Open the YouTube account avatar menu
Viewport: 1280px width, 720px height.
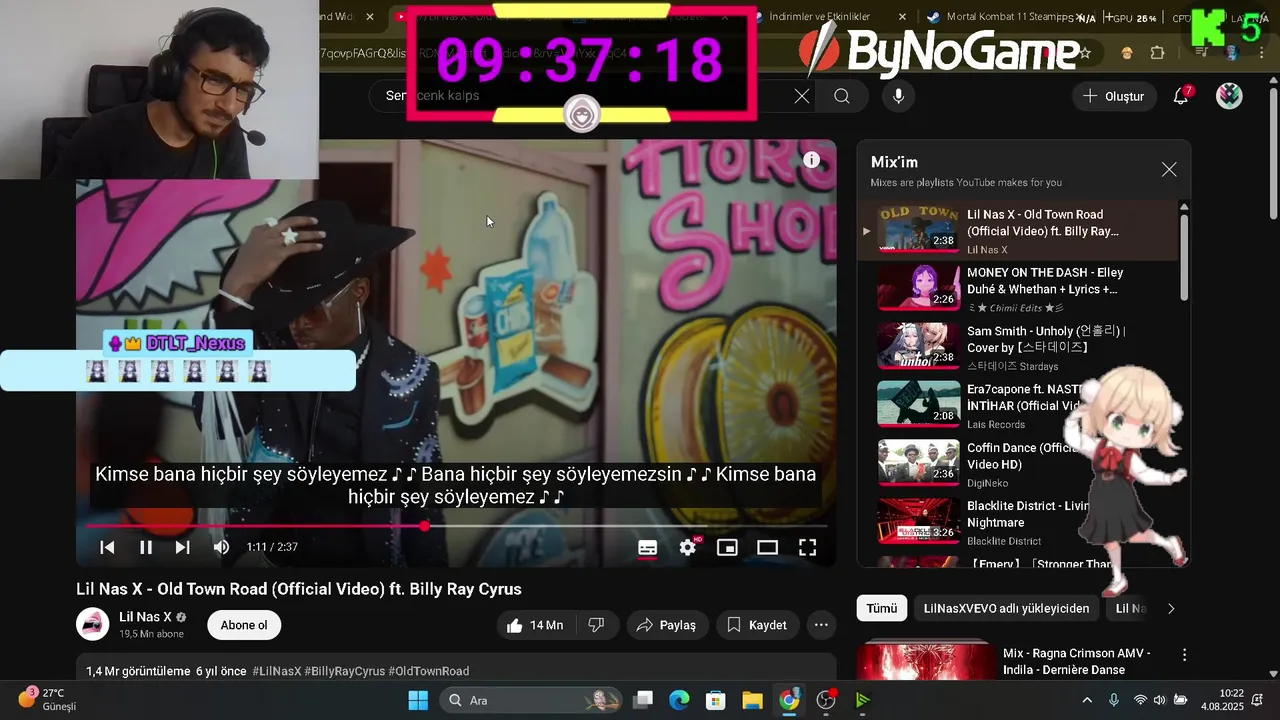pos(1229,96)
